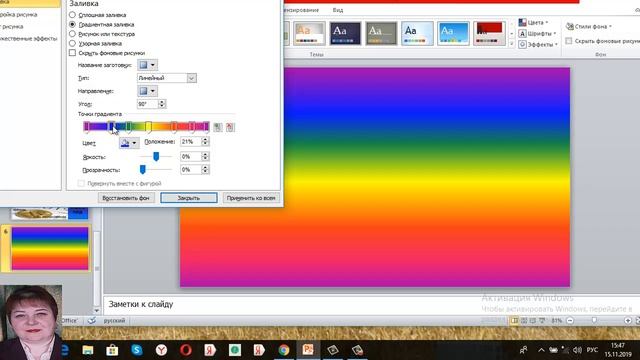Viewport: 640px width, 360px height.
Task: Open the 'Вид' ribbon tab
Action: pyautogui.click(x=338, y=10)
